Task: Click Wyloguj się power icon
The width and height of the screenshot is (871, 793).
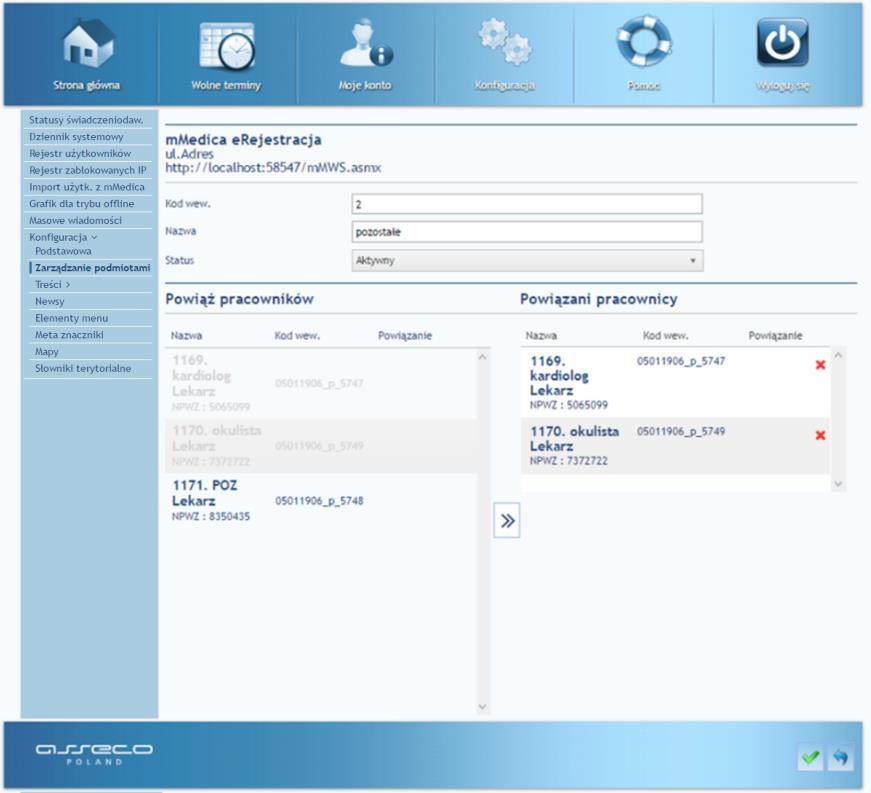Action: coord(782,42)
